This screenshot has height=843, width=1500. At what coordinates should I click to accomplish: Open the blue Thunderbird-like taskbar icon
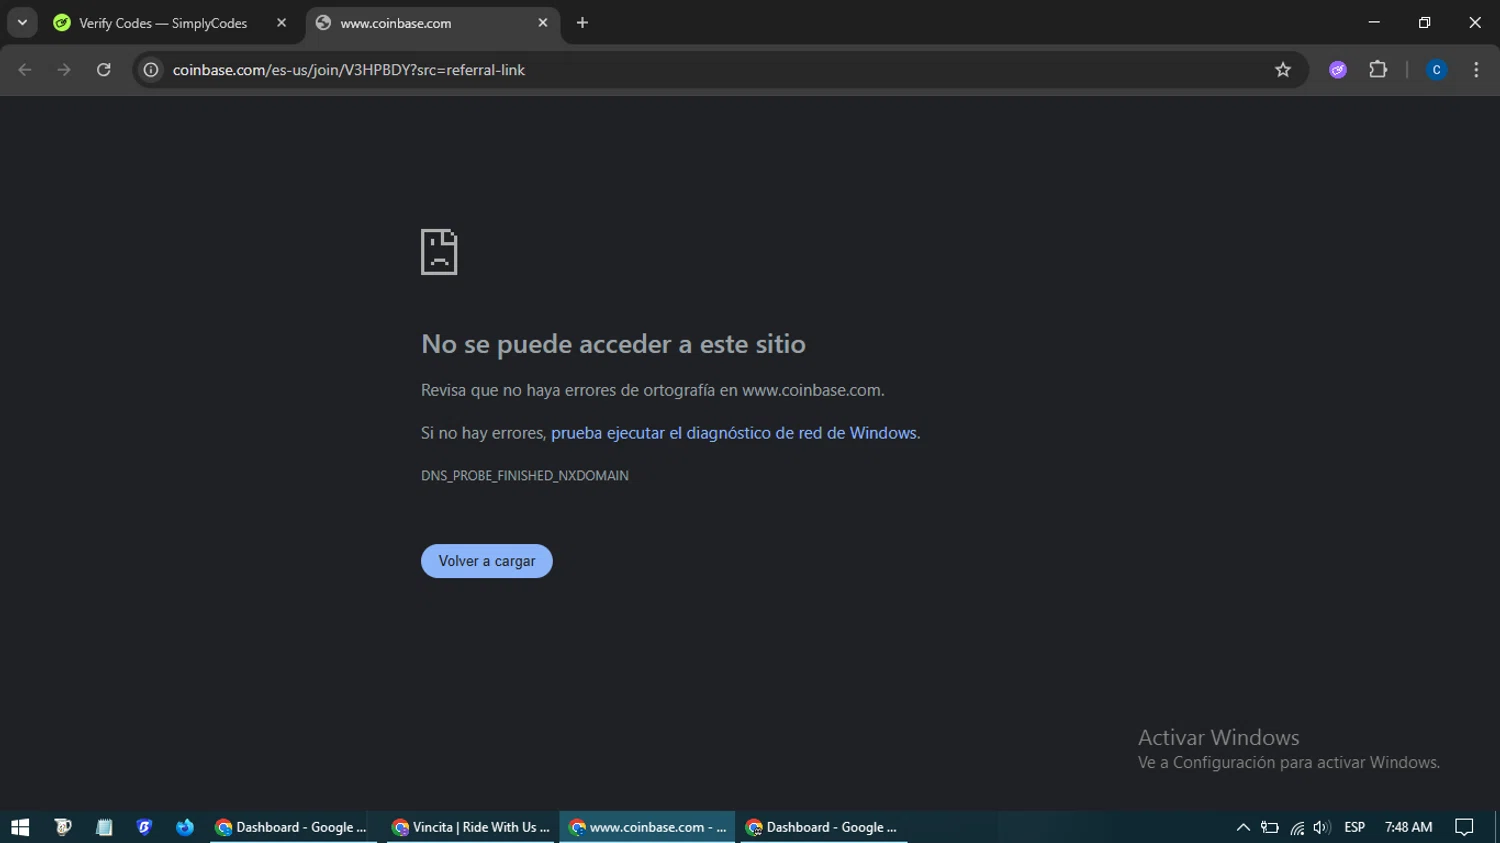[x=185, y=827]
